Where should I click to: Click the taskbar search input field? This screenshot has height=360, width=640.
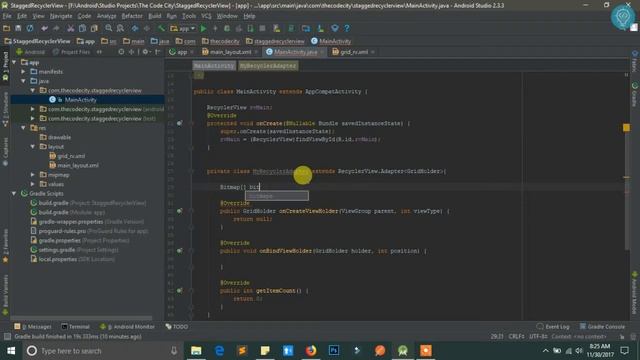pos(102,351)
